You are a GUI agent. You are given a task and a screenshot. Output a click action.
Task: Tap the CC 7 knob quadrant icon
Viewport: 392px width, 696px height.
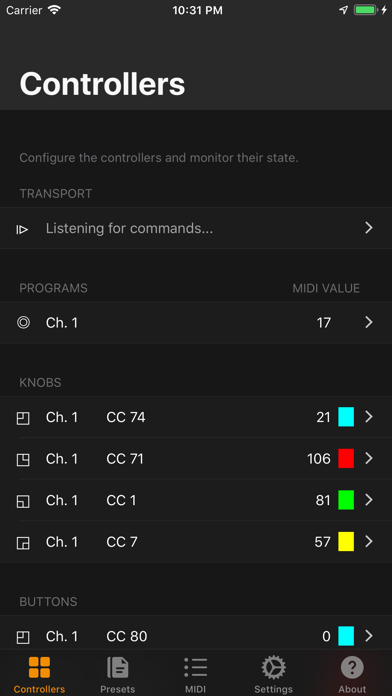pos(23,542)
